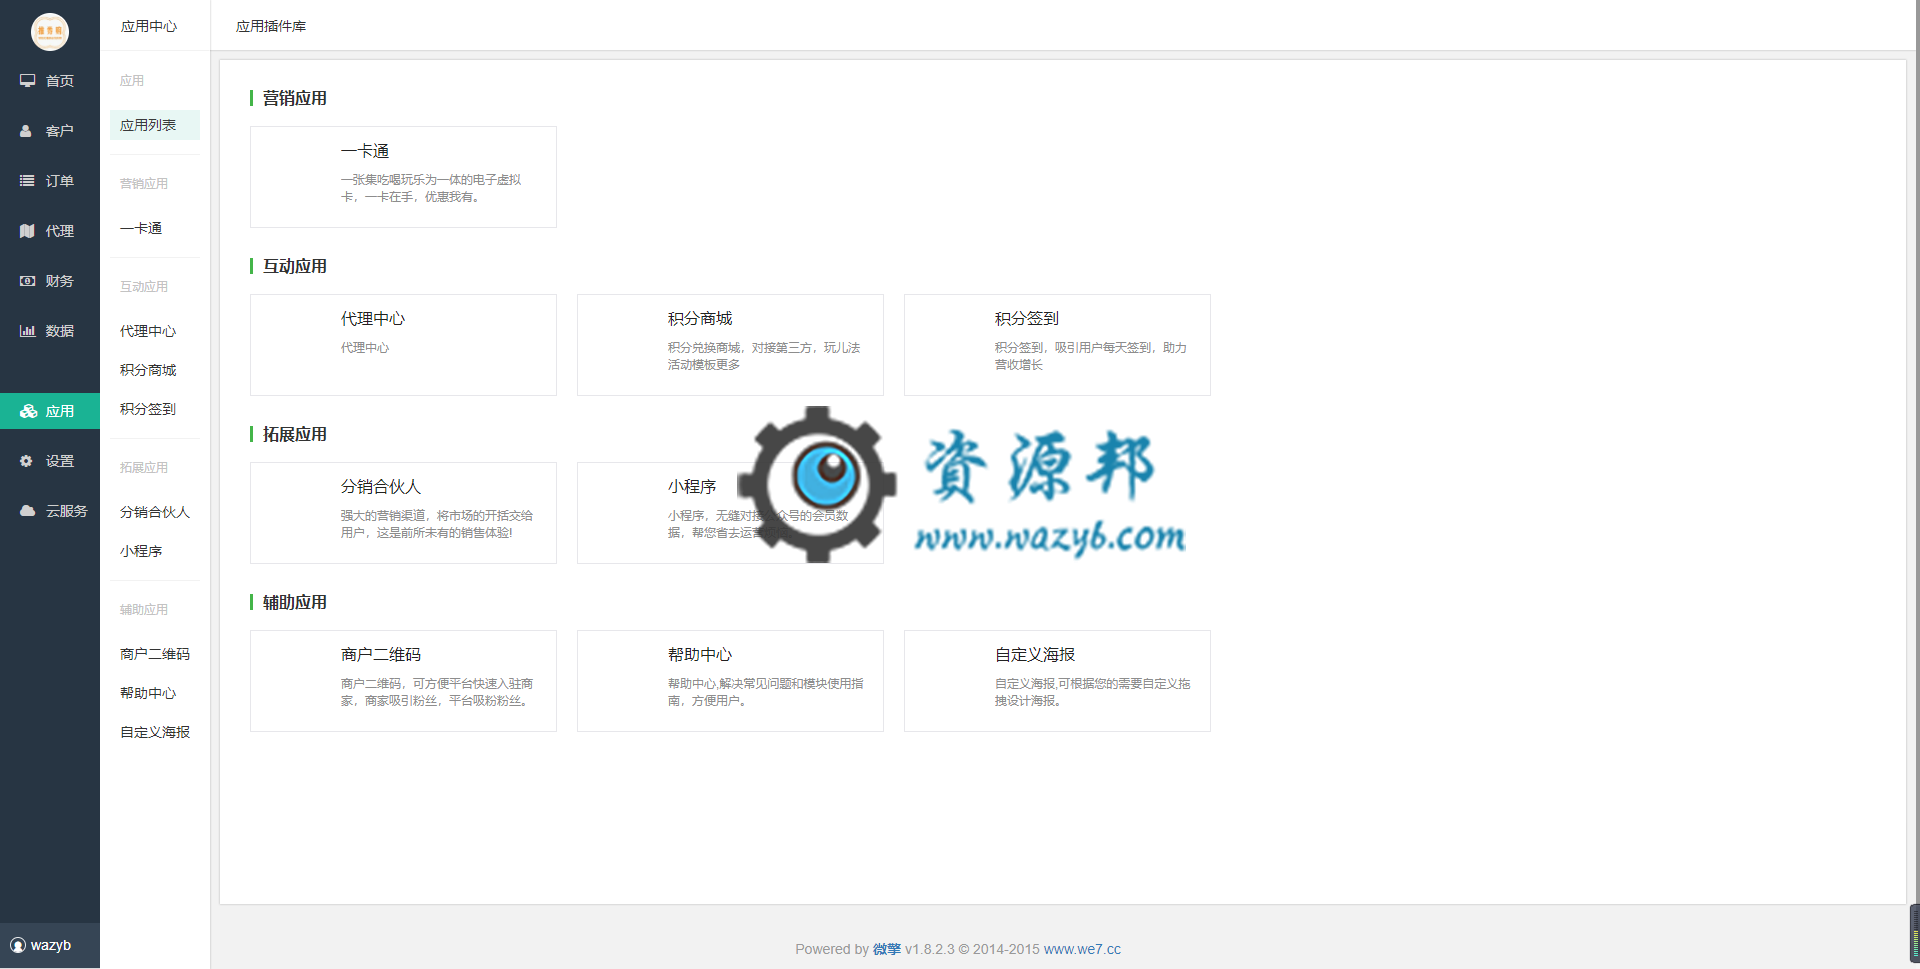View 数据 statistics
This screenshot has width=1920, height=969.
(x=50, y=330)
